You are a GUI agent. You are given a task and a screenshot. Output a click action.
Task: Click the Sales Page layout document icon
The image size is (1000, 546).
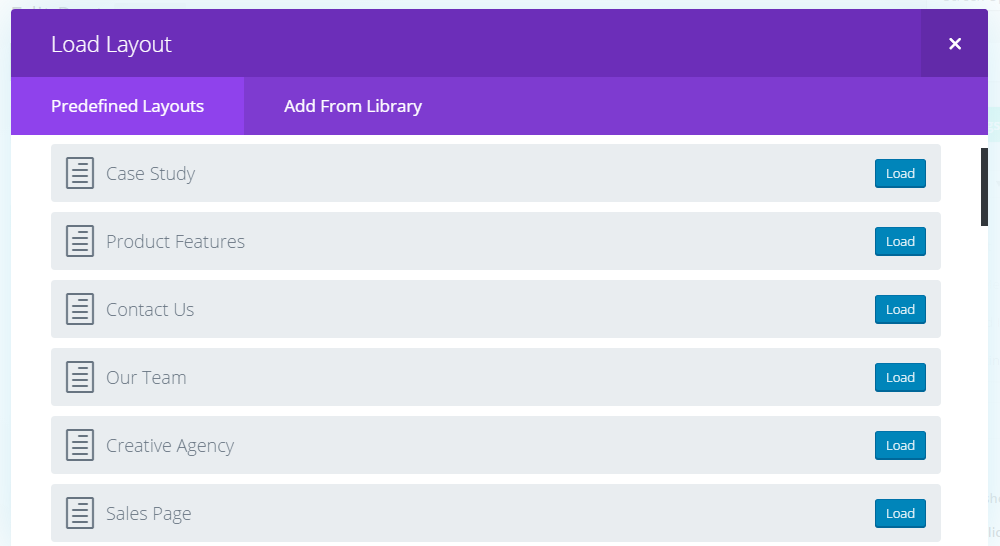point(80,513)
